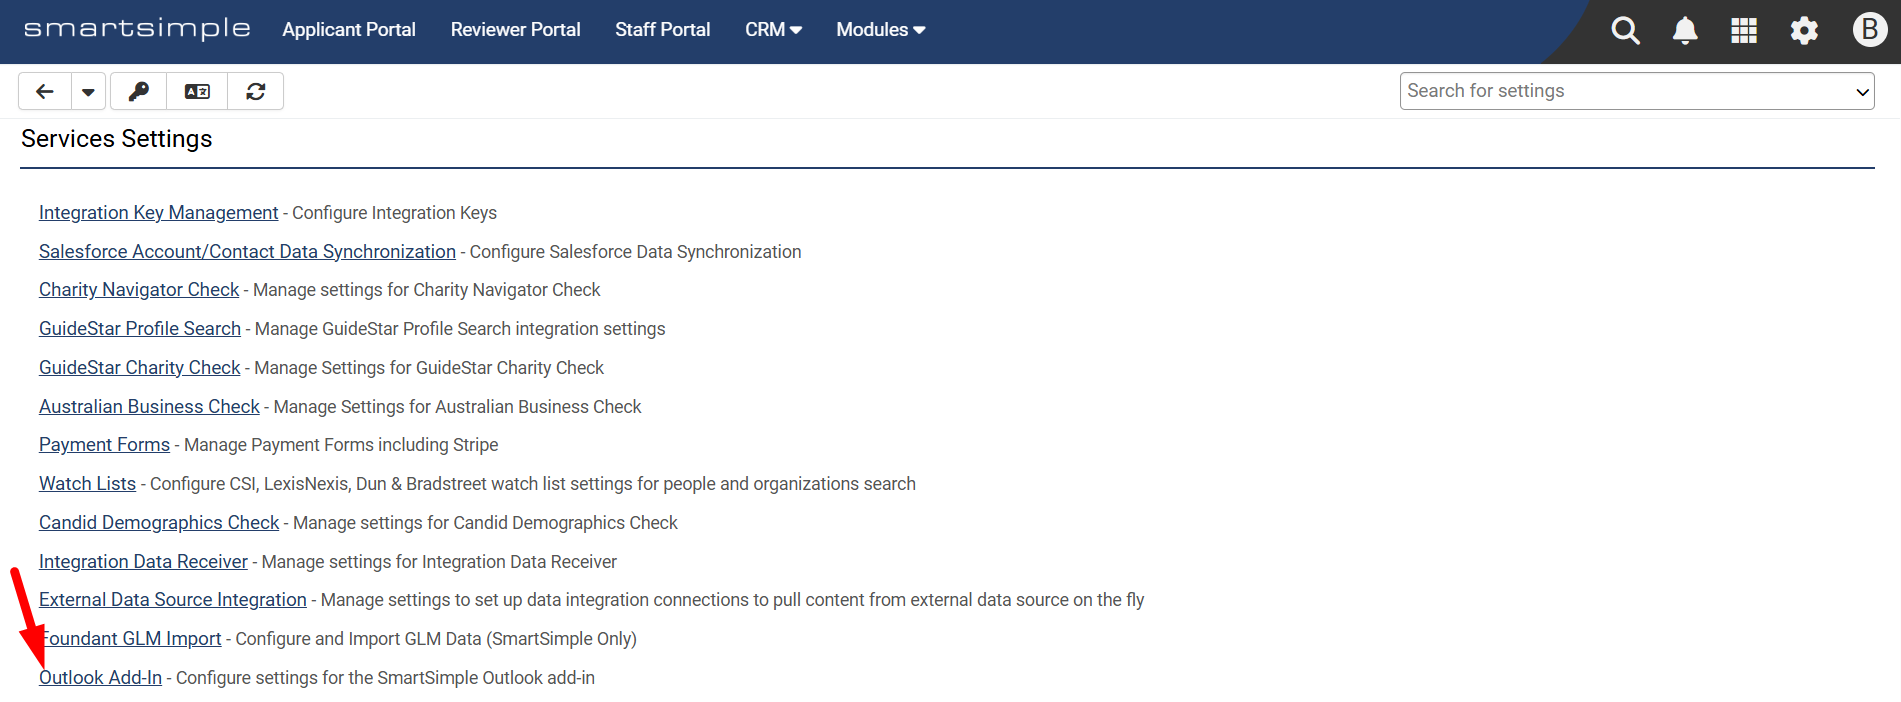Open GuideStar Charity Check link
Viewport: 1901px width, 702px height.
140,368
